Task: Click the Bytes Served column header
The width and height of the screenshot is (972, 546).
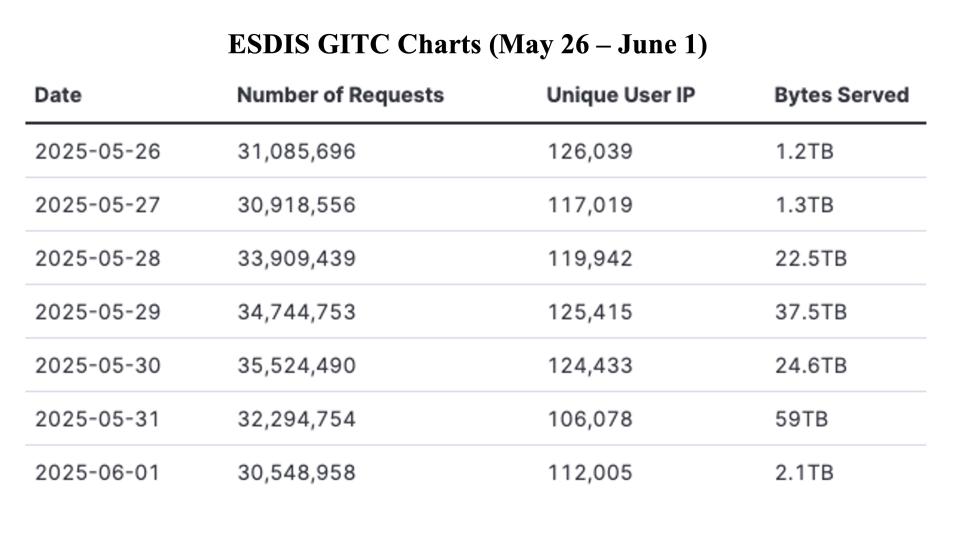Action: 842,95
